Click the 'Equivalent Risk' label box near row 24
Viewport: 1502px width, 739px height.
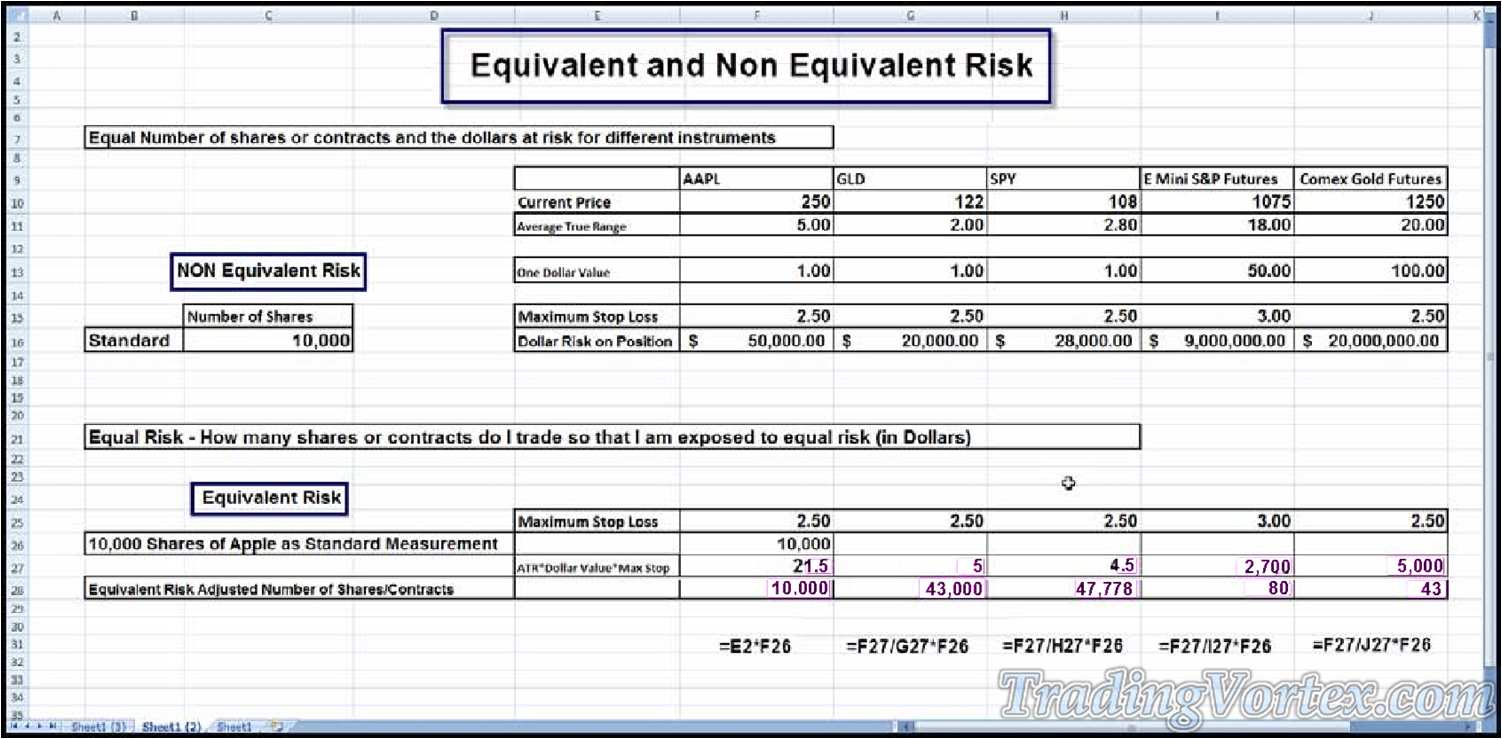pyautogui.click(x=271, y=497)
